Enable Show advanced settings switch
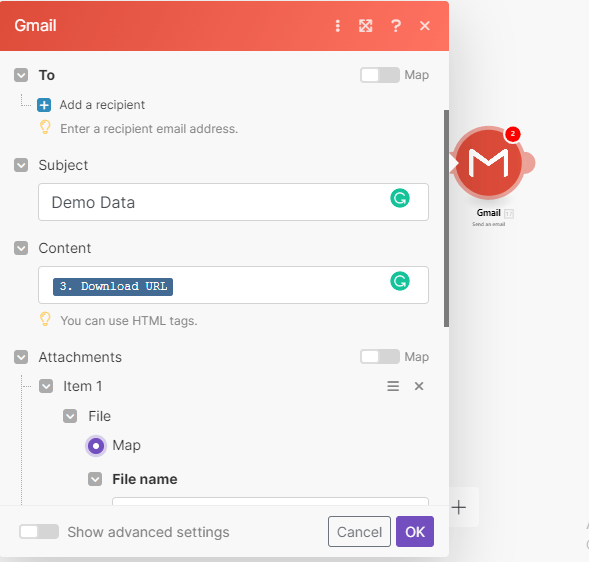The height and width of the screenshot is (562, 589). click(x=39, y=532)
